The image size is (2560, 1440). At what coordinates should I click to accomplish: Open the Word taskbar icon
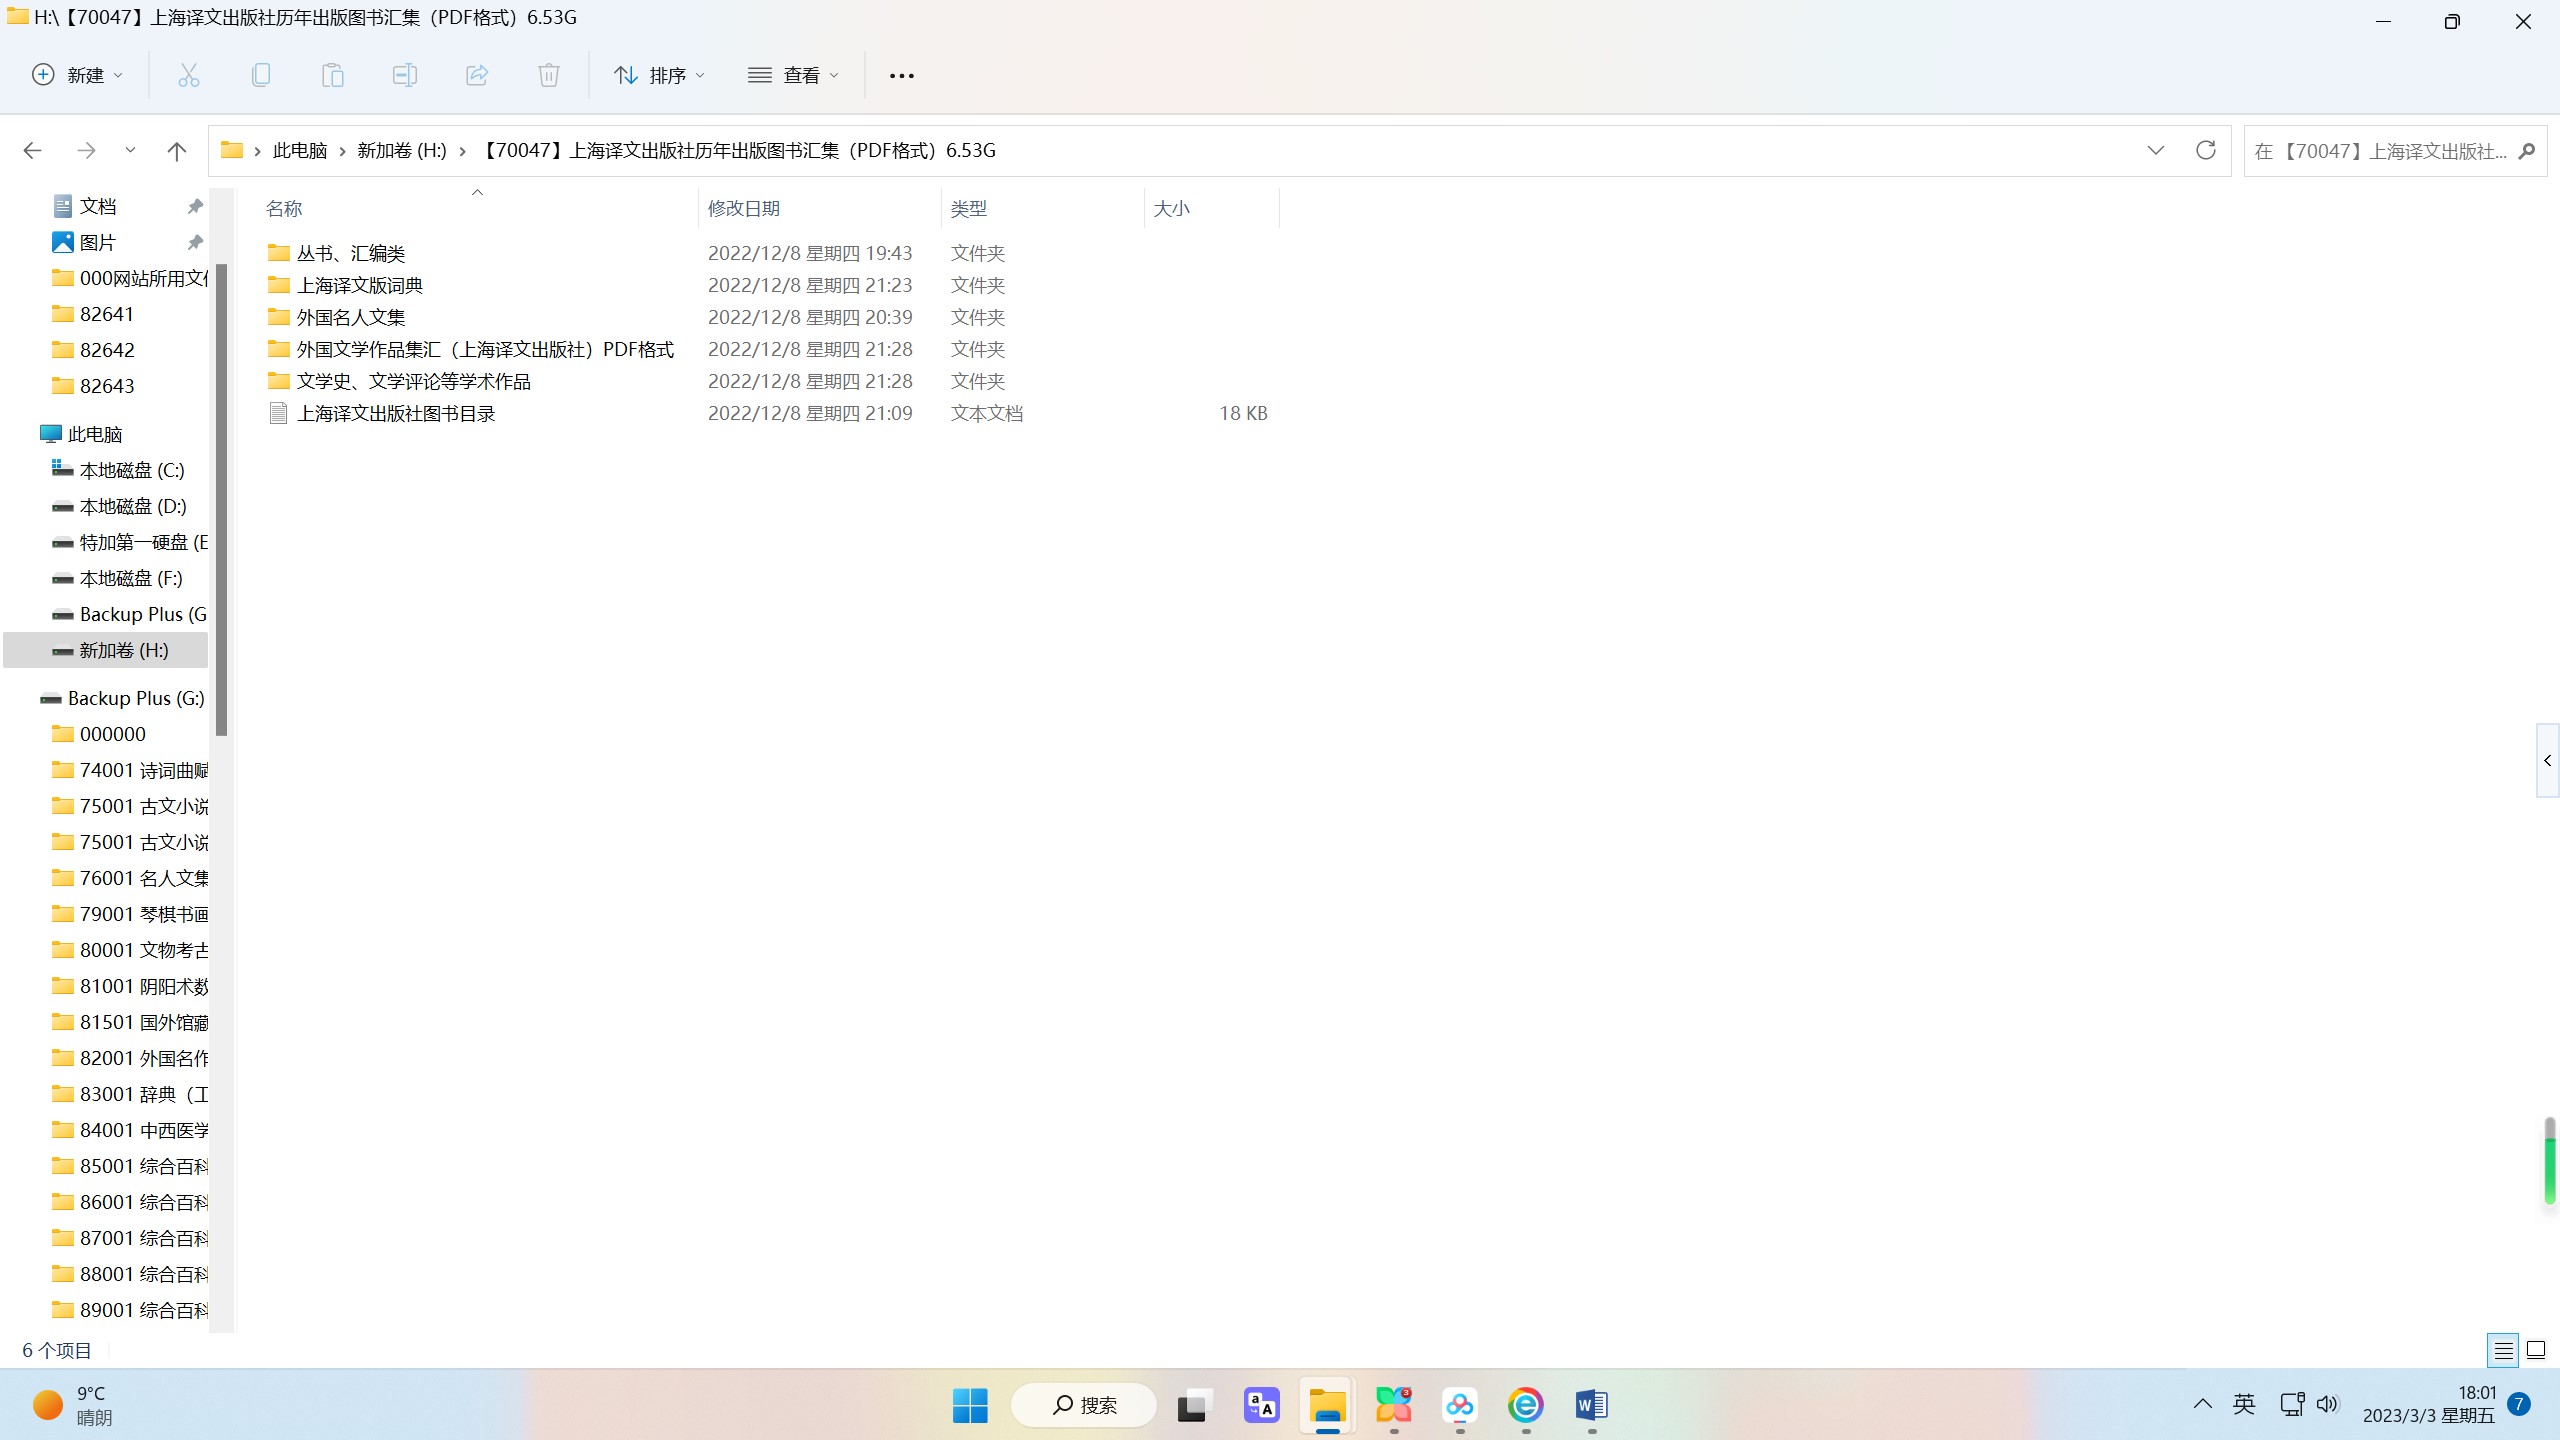point(1591,1405)
